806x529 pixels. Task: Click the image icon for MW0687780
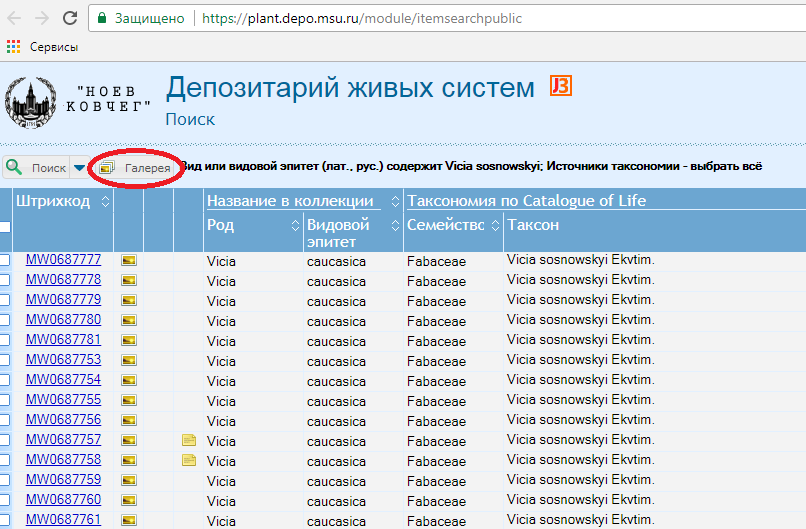pos(129,320)
